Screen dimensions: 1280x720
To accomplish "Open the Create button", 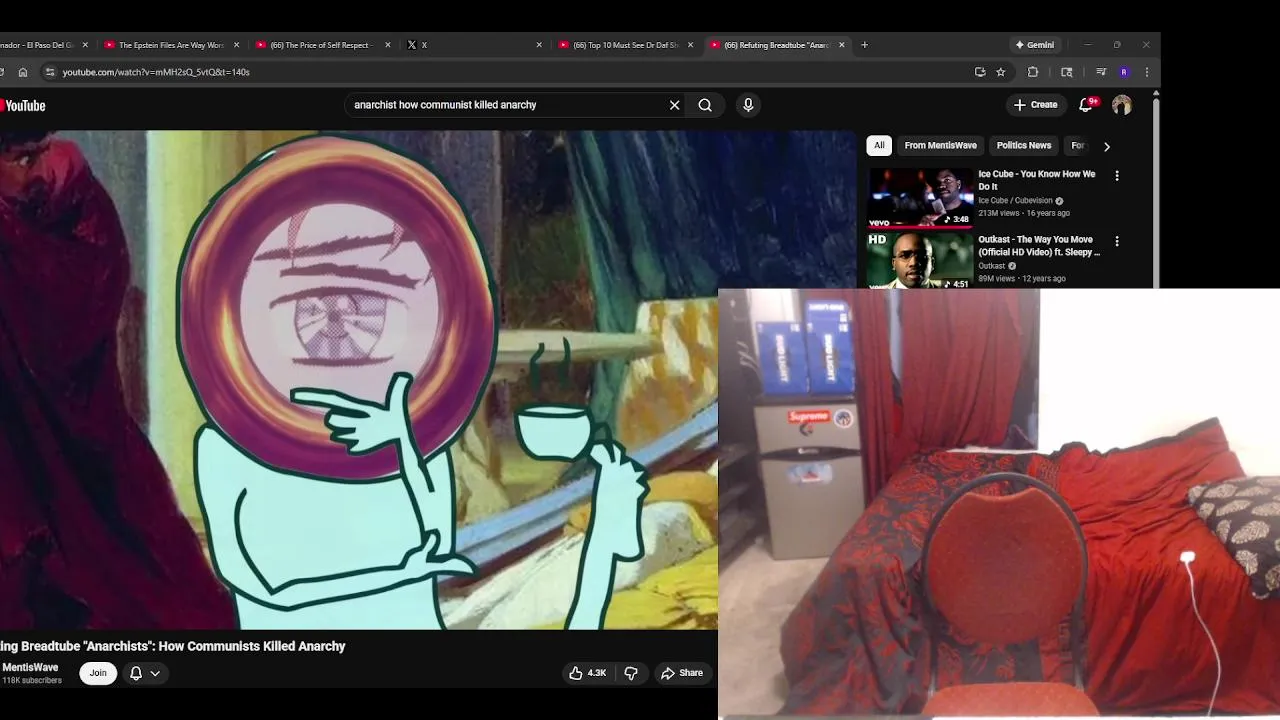I will 1035,105.
